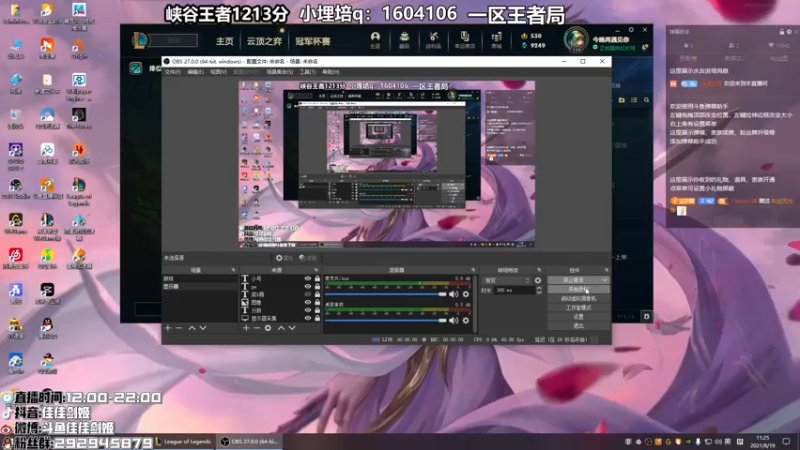
Task: Adjust the transition duration stepper arrows
Action: [x=539, y=290]
